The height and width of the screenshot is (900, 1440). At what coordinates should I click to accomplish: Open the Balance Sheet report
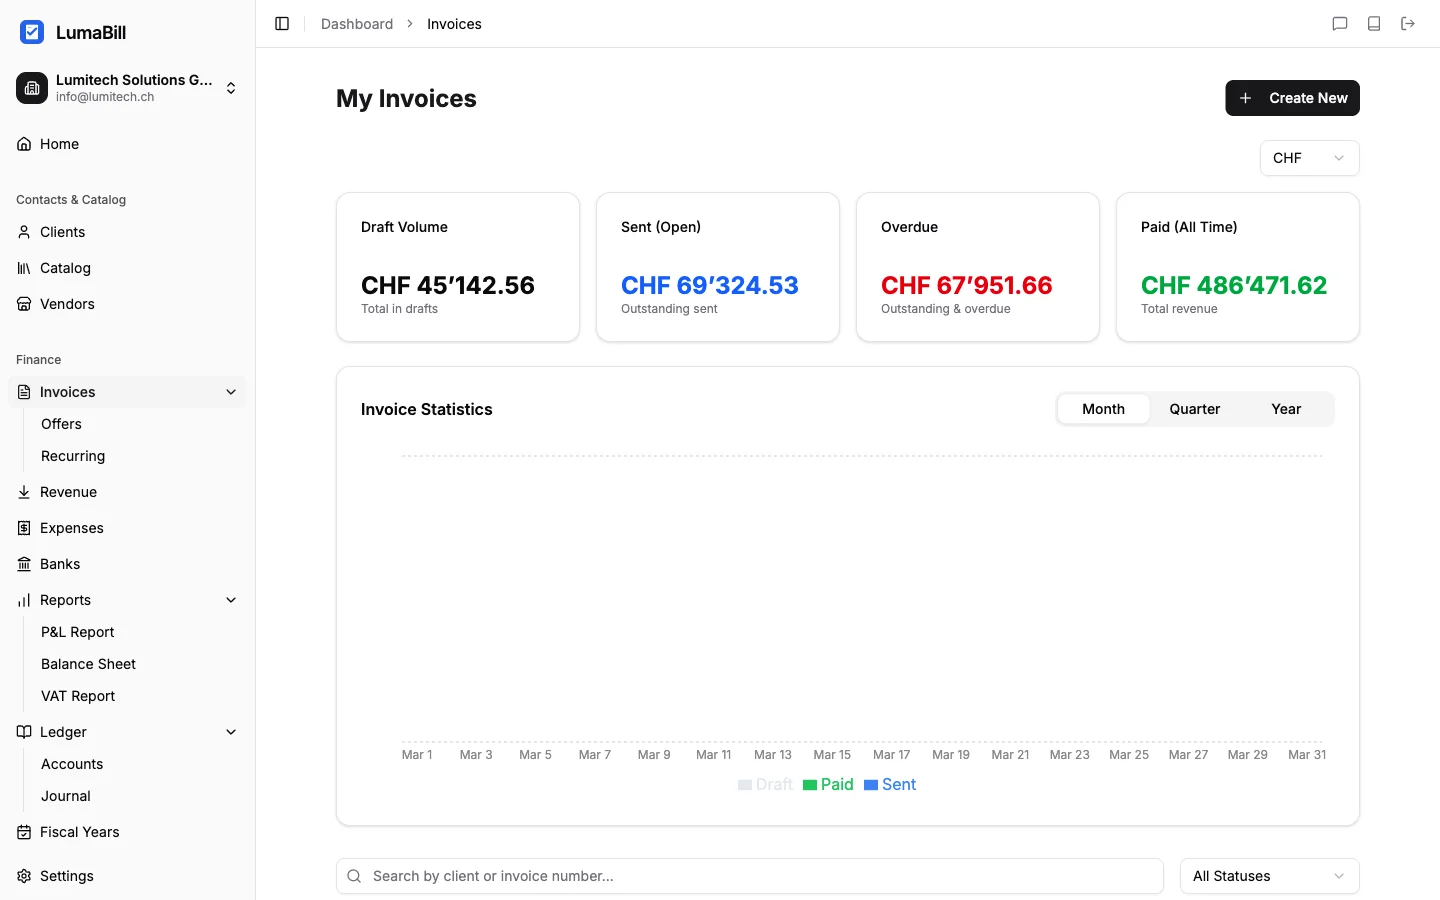(88, 664)
